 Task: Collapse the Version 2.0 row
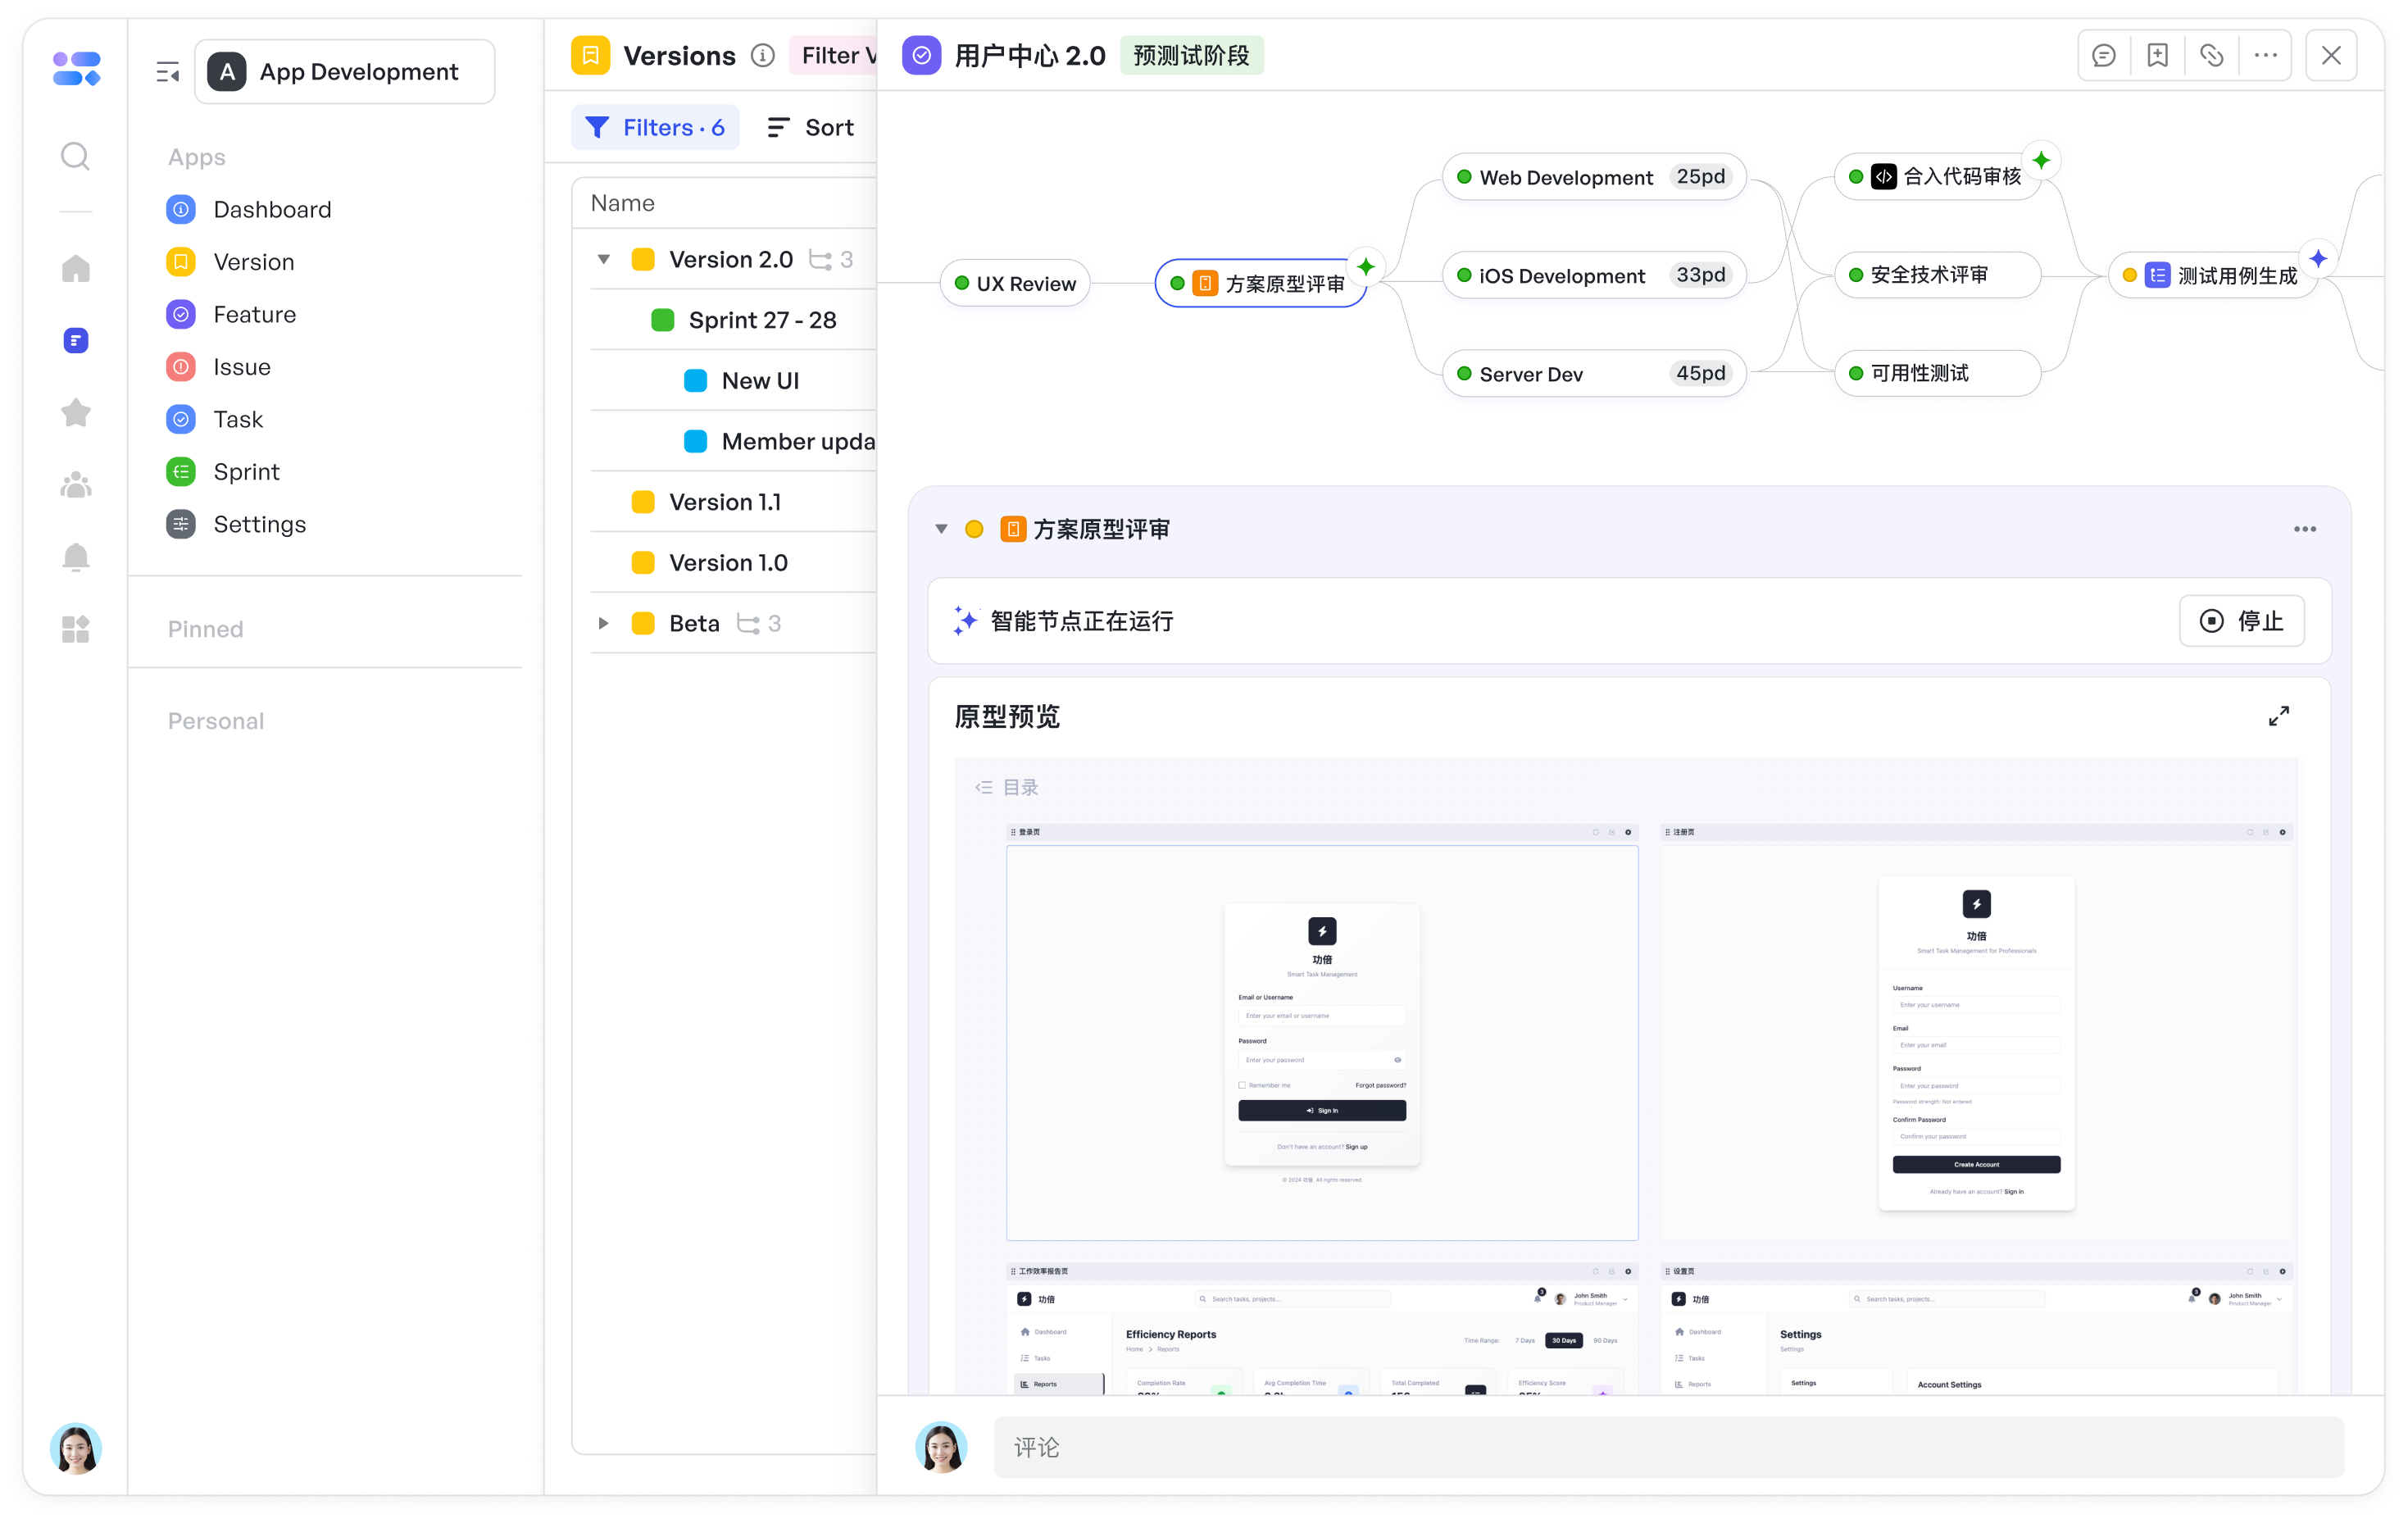point(603,260)
